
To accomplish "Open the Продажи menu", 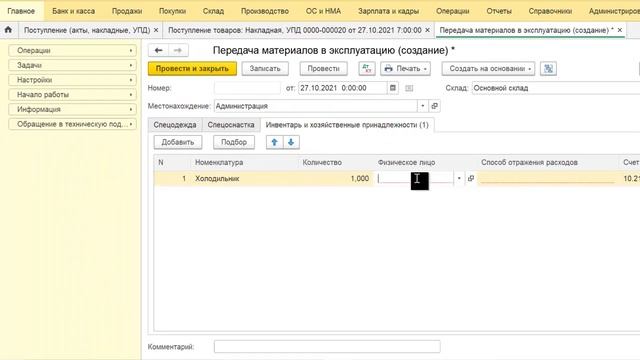I will click(127, 11).
